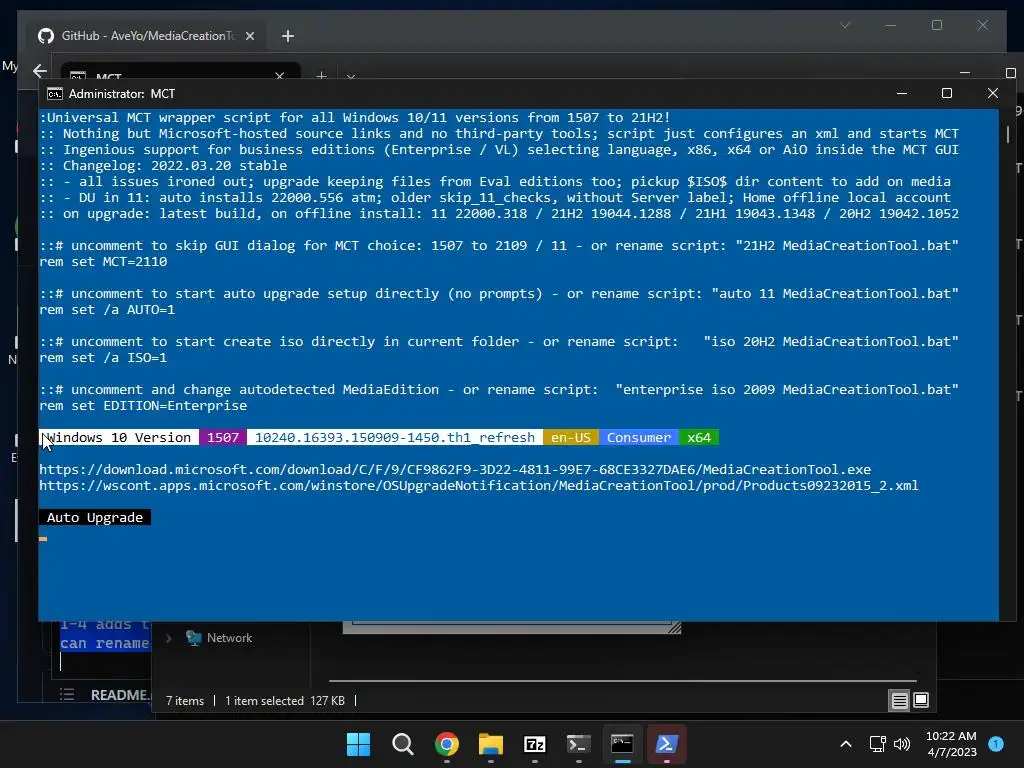Click the purple 1507 version label

pyautogui.click(x=223, y=438)
